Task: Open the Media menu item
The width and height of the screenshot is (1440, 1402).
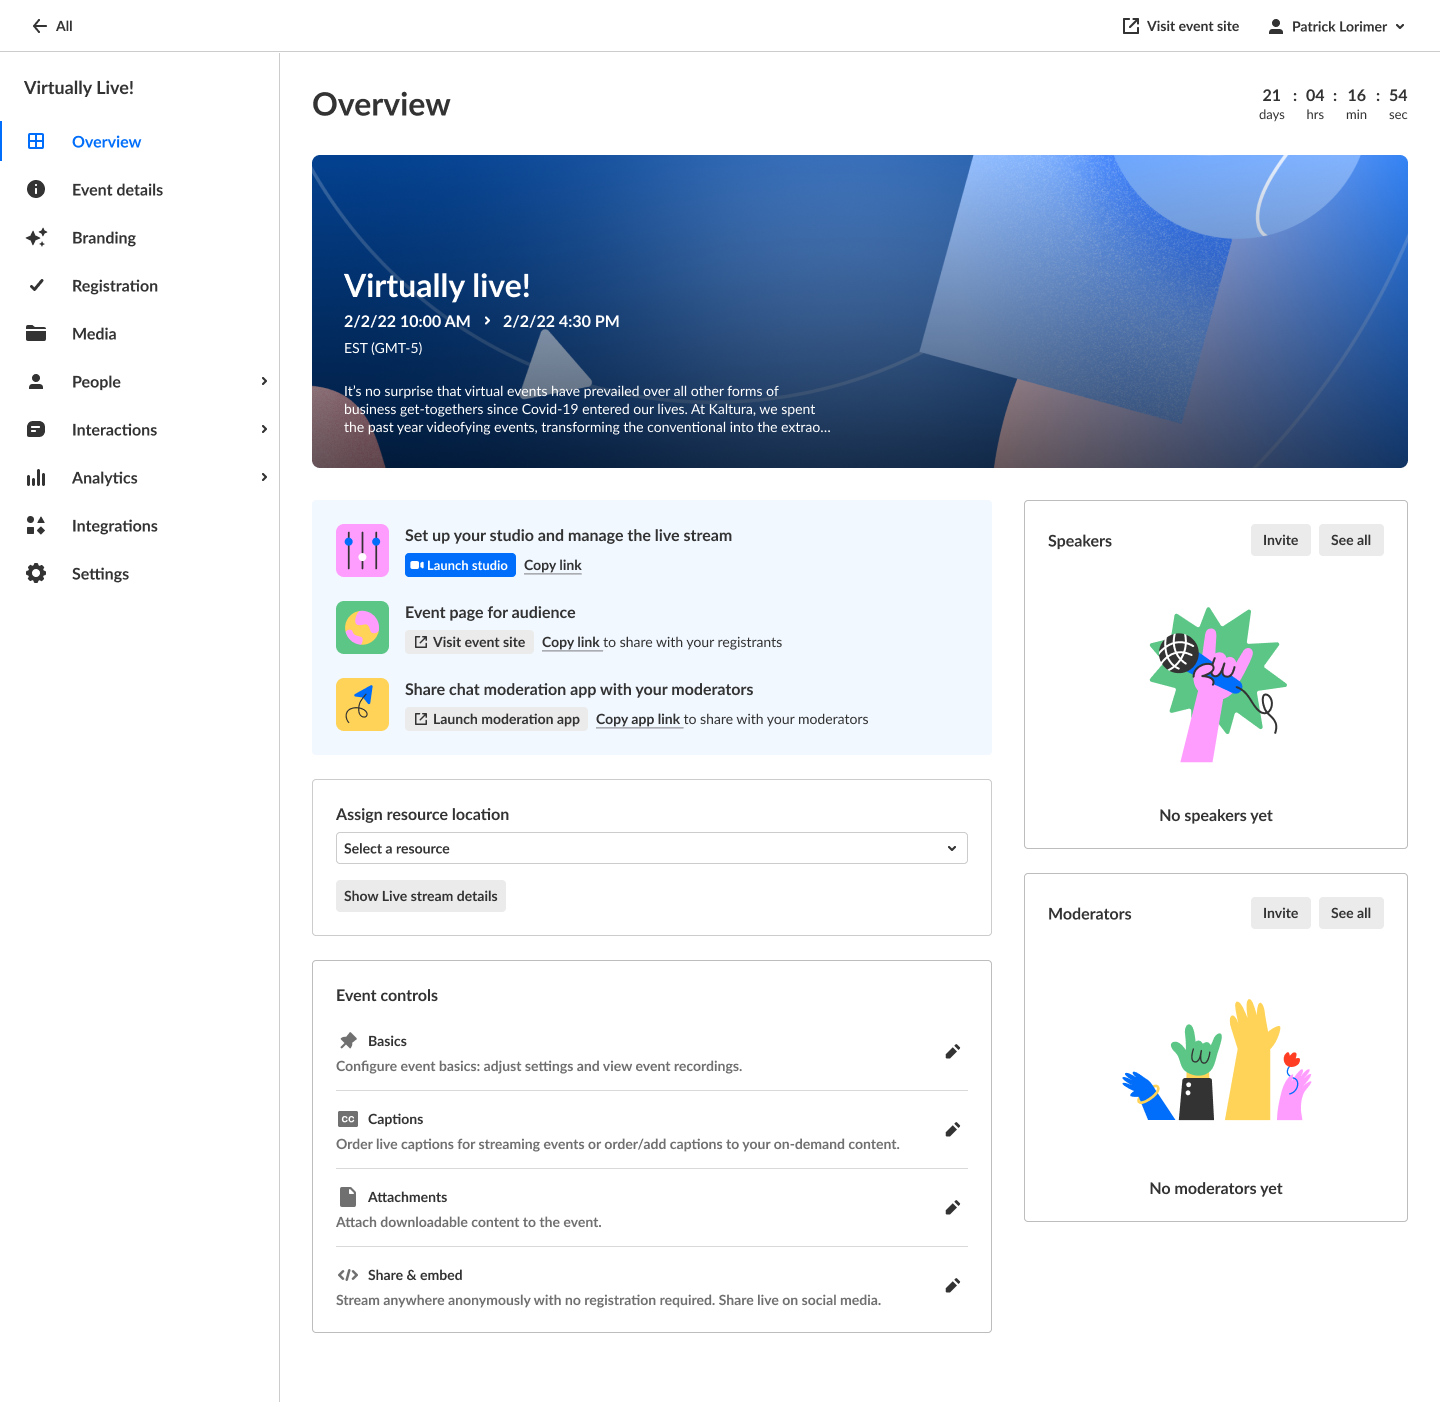Action: click(94, 334)
